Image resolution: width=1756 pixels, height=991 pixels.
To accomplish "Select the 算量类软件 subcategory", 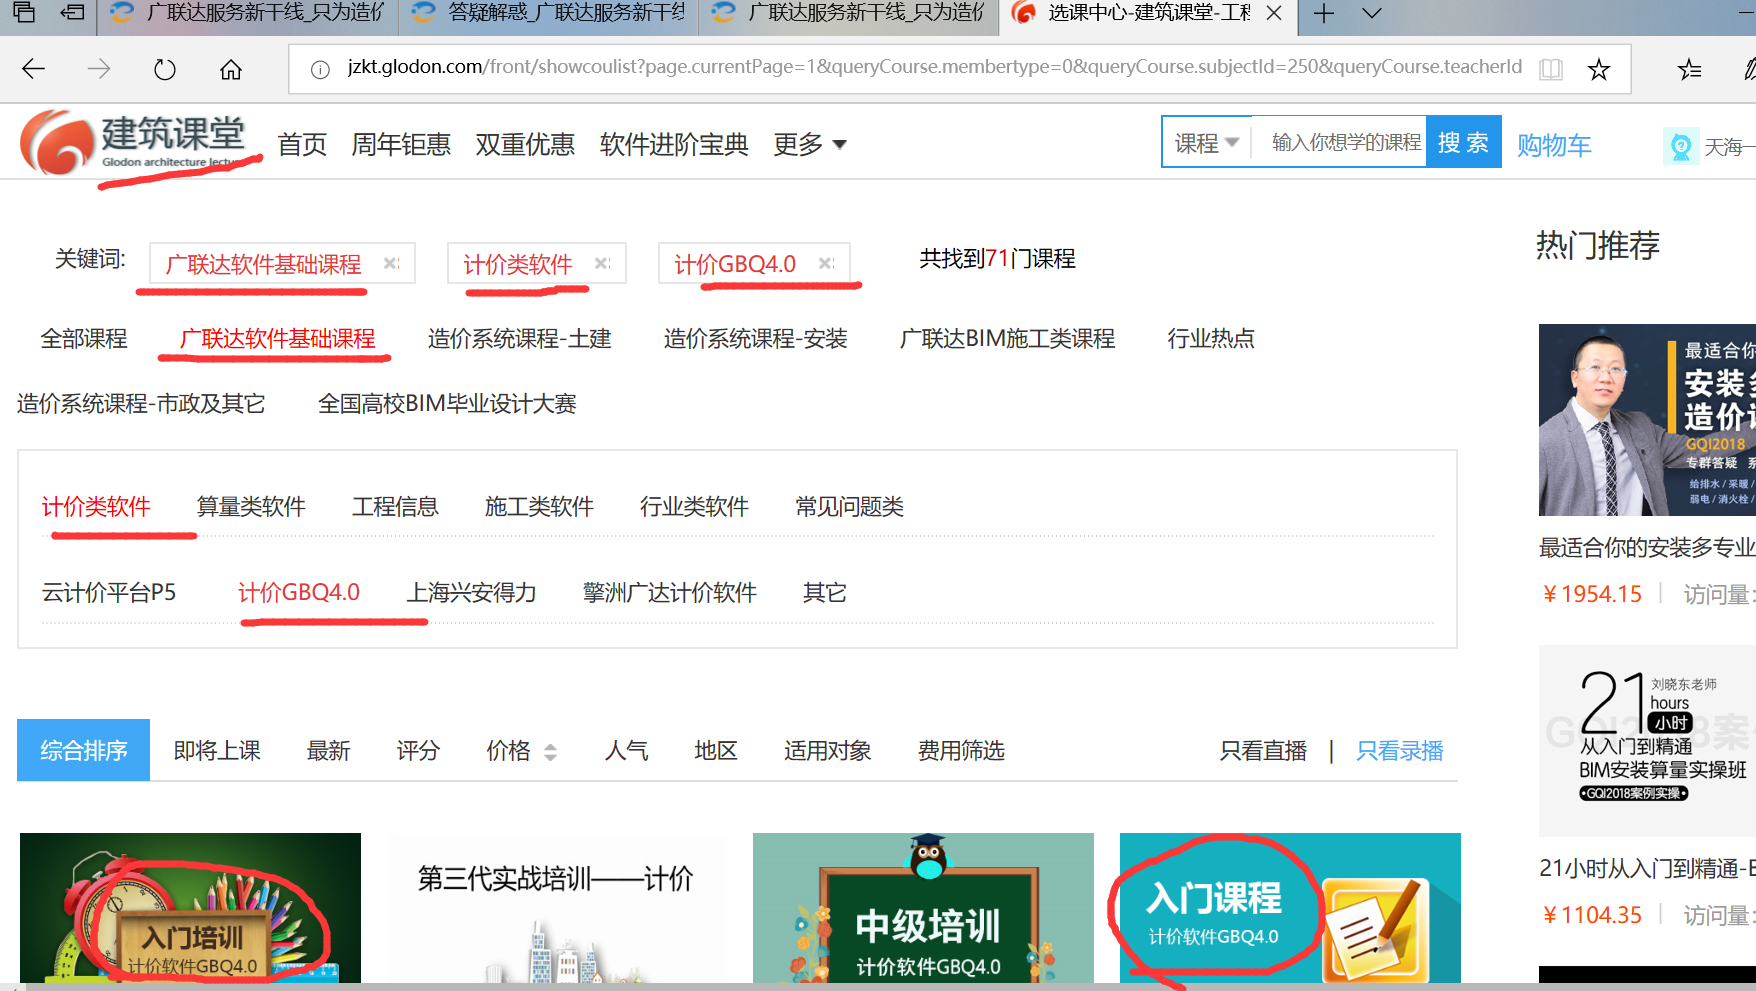I will click(x=251, y=507).
